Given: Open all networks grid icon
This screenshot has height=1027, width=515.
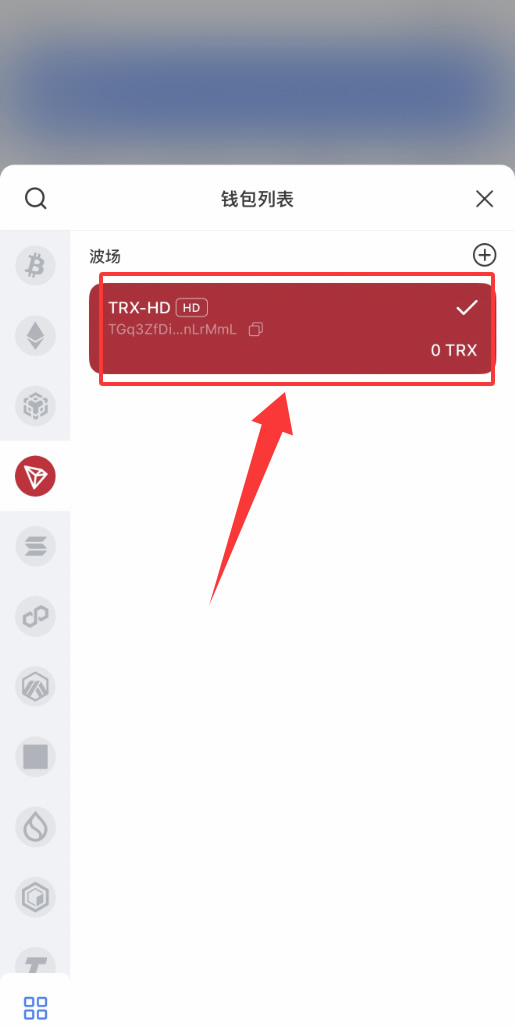Looking at the screenshot, I should click(x=35, y=1008).
